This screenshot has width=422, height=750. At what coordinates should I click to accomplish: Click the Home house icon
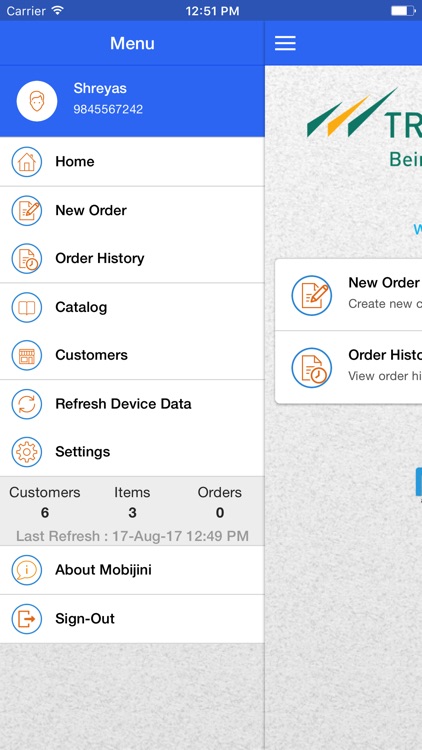tap(27, 162)
